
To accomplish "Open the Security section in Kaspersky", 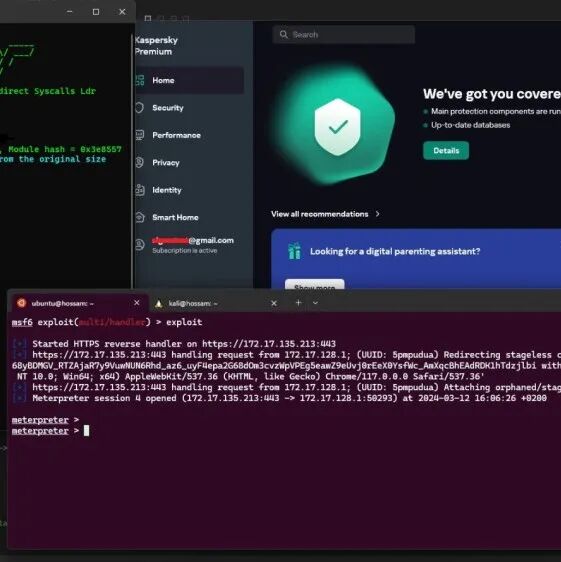I will click(x=167, y=108).
